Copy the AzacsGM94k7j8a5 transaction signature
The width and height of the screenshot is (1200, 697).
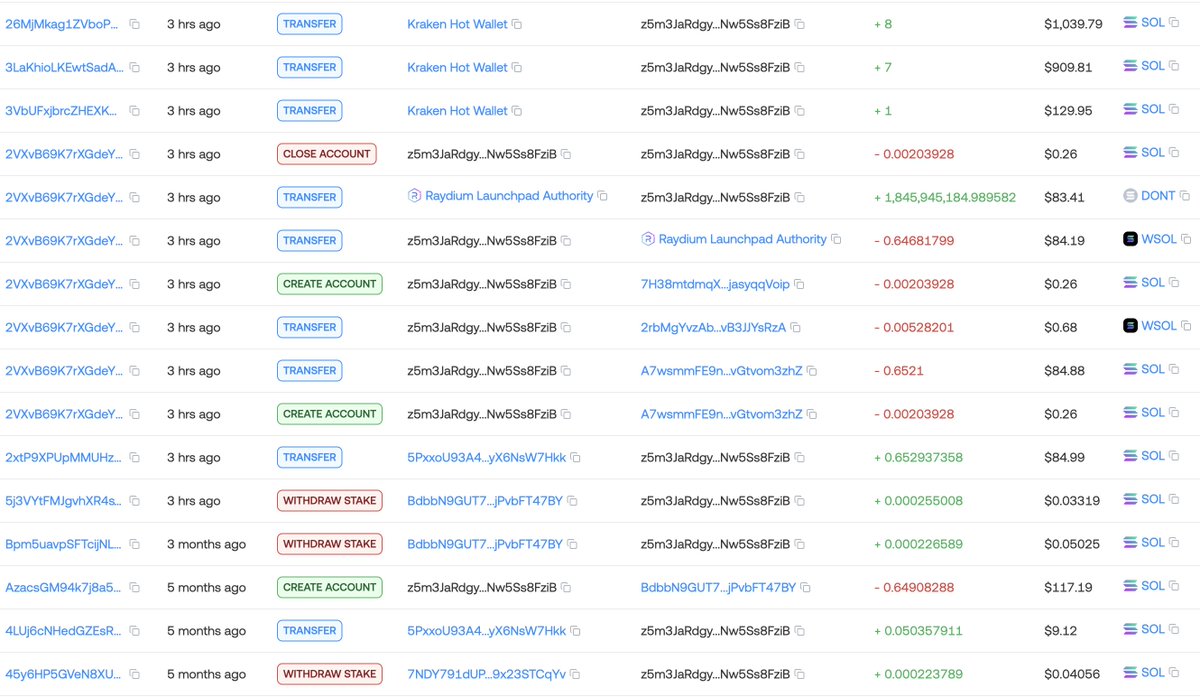click(135, 588)
